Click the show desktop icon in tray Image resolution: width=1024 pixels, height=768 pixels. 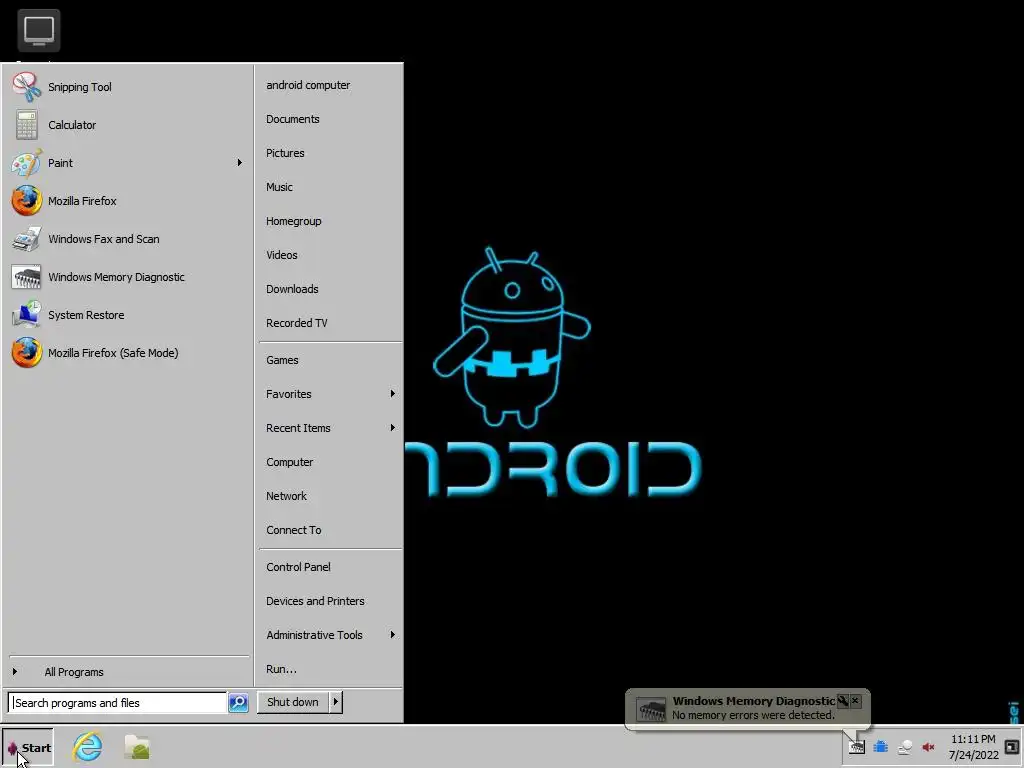pos(1012,747)
